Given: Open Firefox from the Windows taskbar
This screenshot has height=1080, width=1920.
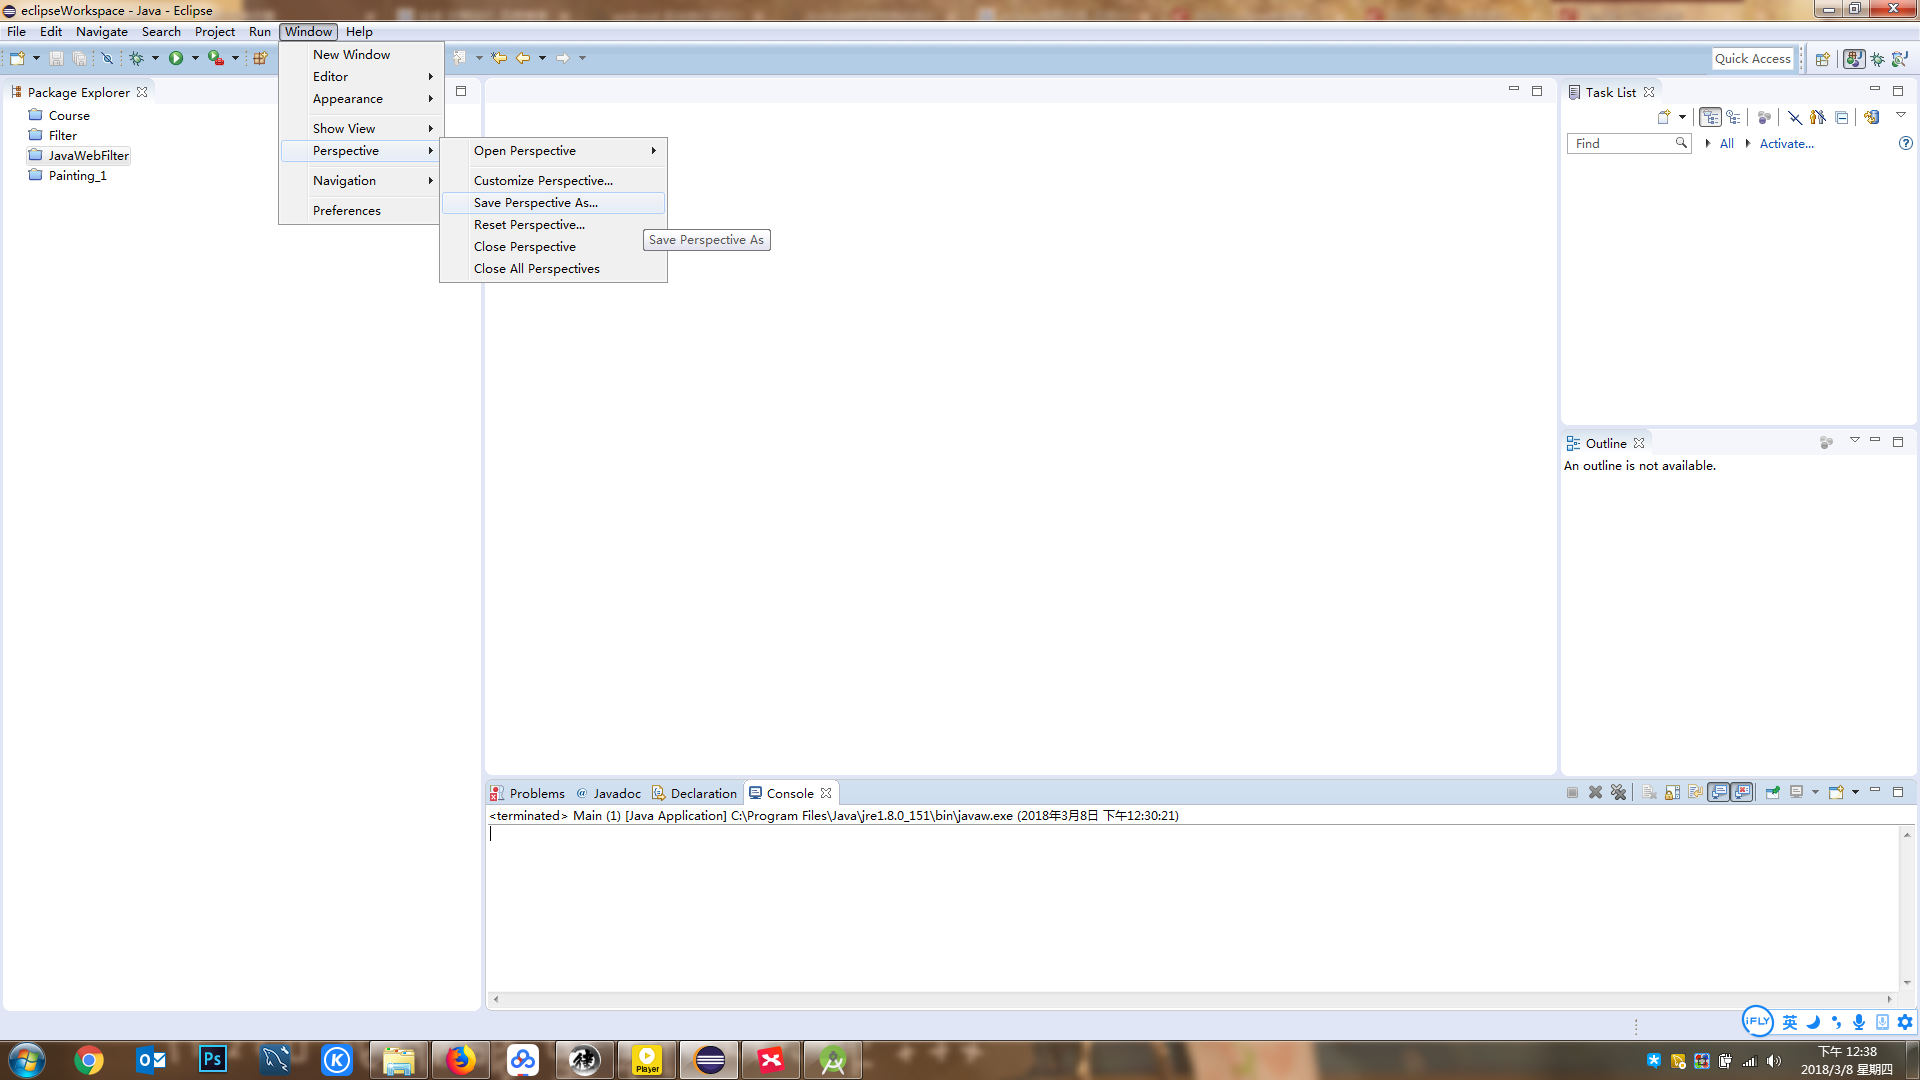Looking at the screenshot, I should pyautogui.click(x=460, y=1059).
